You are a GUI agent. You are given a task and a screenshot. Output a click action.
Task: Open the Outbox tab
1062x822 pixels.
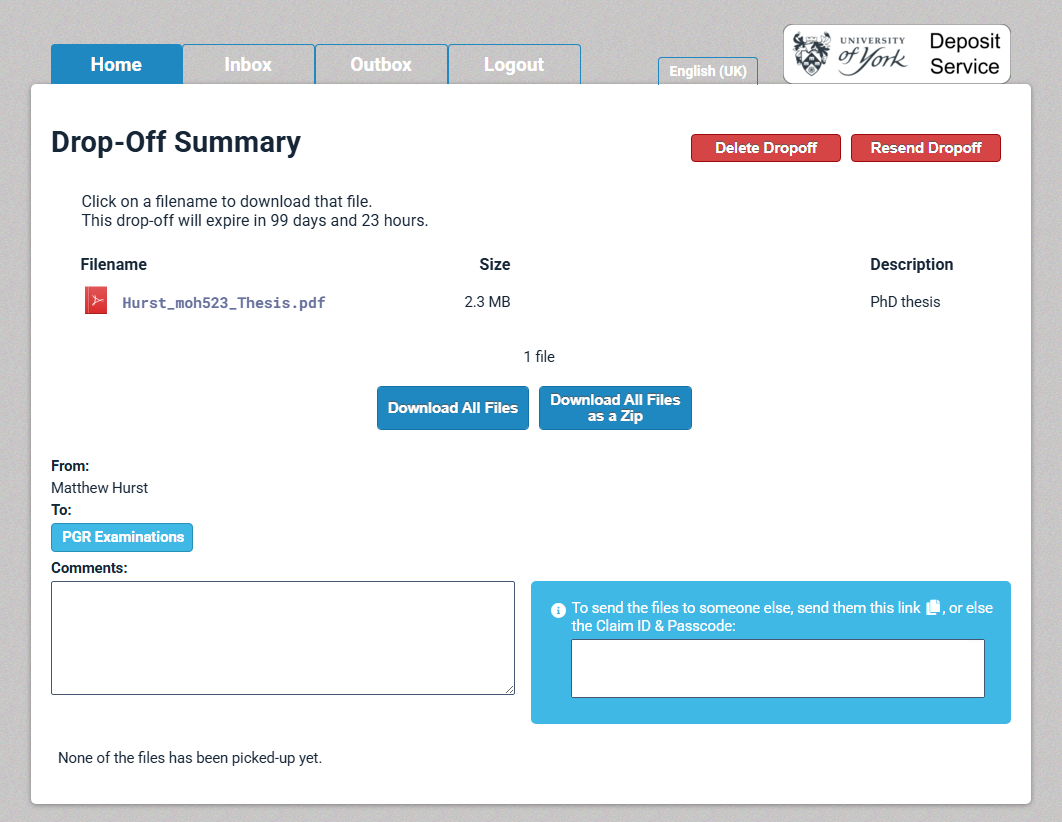pyautogui.click(x=381, y=64)
